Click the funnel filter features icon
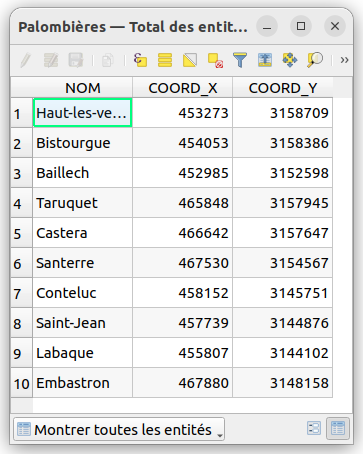Image resolution: width=363 pixels, height=454 pixels. tap(240, 60)
